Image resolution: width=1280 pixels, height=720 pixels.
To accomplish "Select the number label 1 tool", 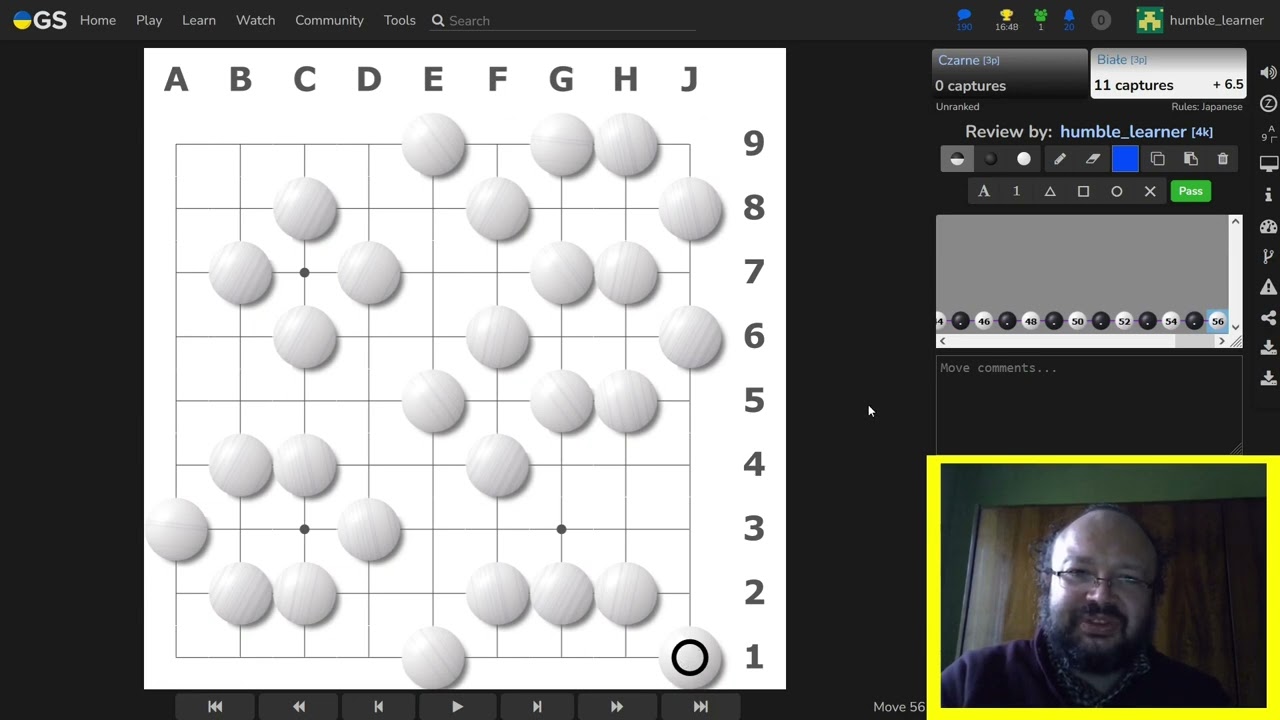I will 1016,191.
